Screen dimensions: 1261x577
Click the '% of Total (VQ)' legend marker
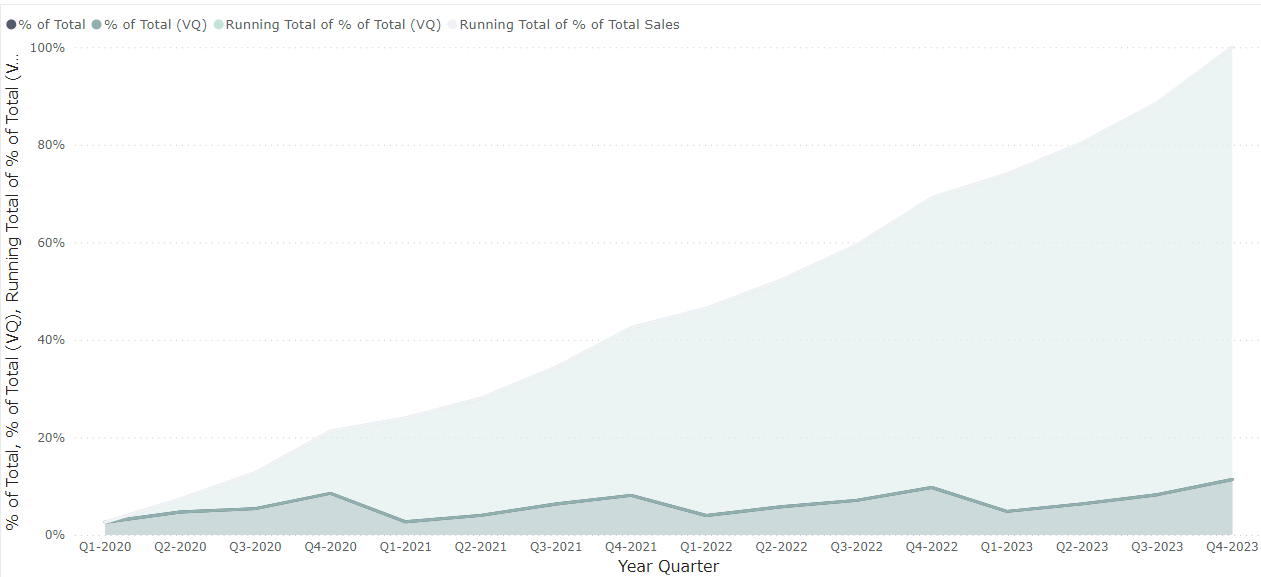point(97,25)
